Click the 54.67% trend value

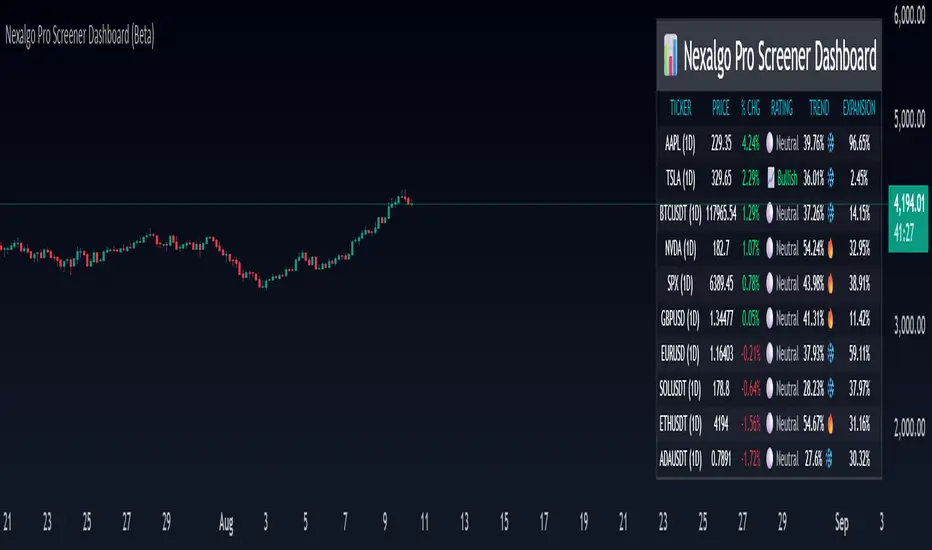[814, 423]
